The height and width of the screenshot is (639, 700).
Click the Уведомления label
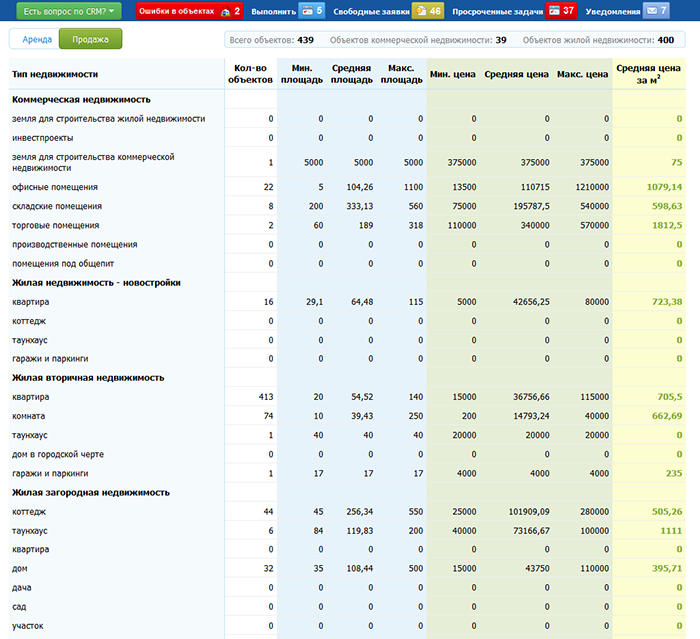(x=612, y=12)
